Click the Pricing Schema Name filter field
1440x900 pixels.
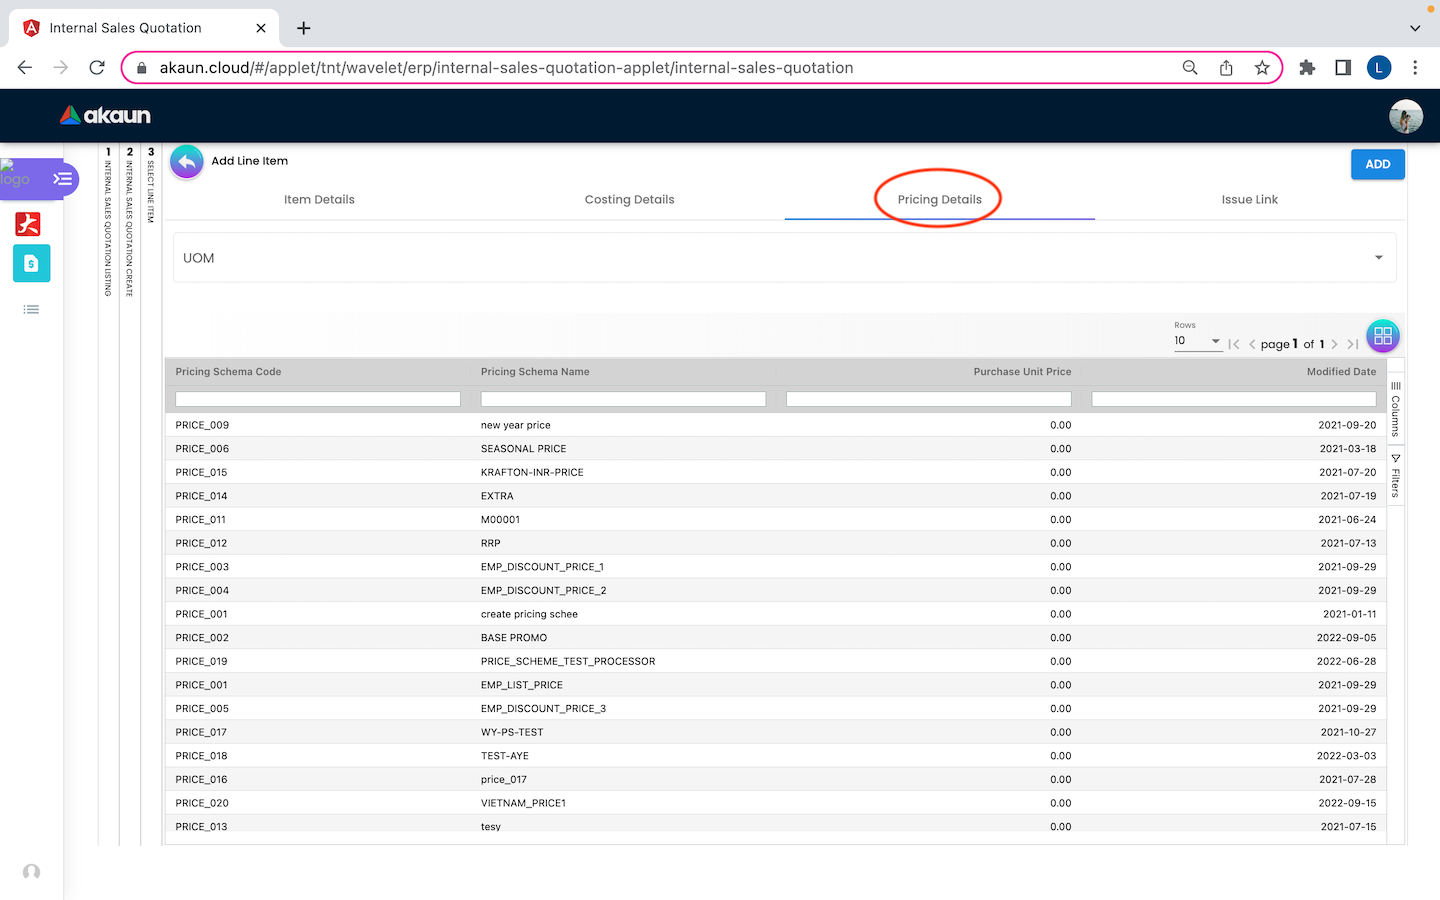622,399
